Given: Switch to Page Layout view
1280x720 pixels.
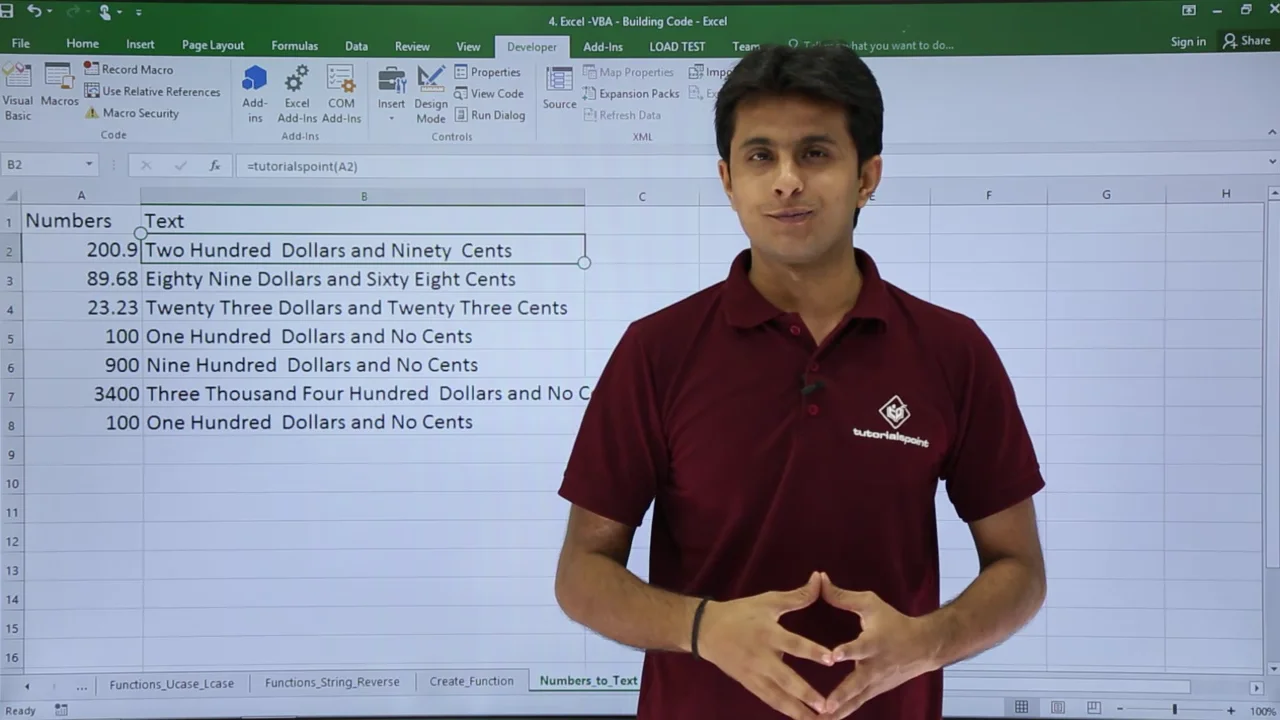Looking at the screenshot, I should (1058, 708).
